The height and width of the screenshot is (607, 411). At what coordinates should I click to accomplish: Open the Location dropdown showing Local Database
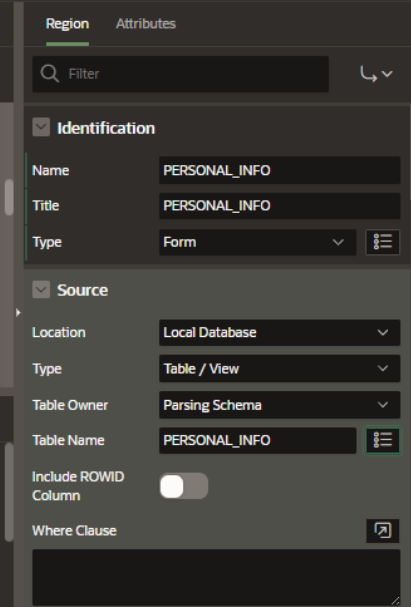(279, 333)
